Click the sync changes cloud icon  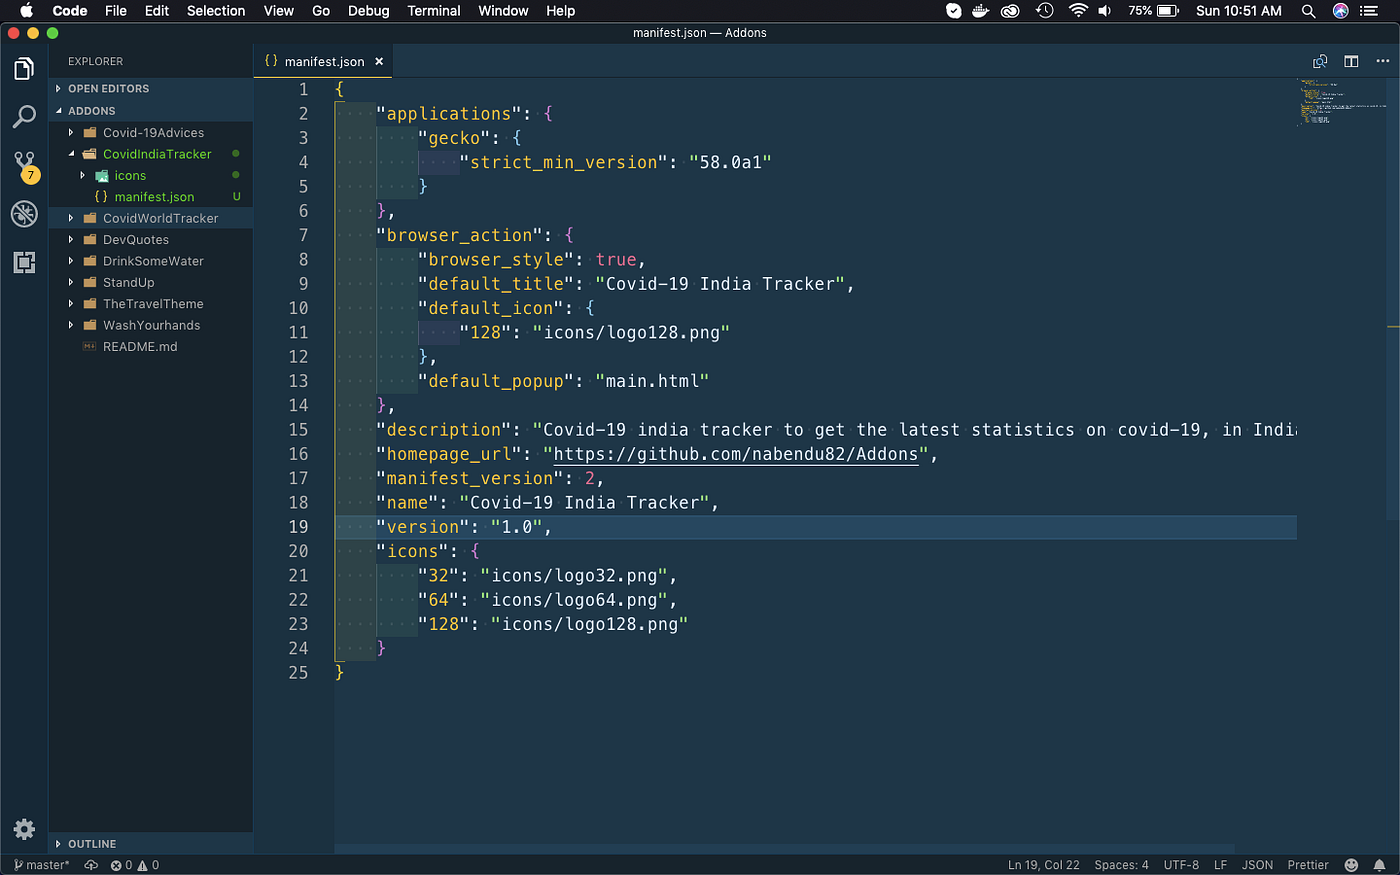91,865
